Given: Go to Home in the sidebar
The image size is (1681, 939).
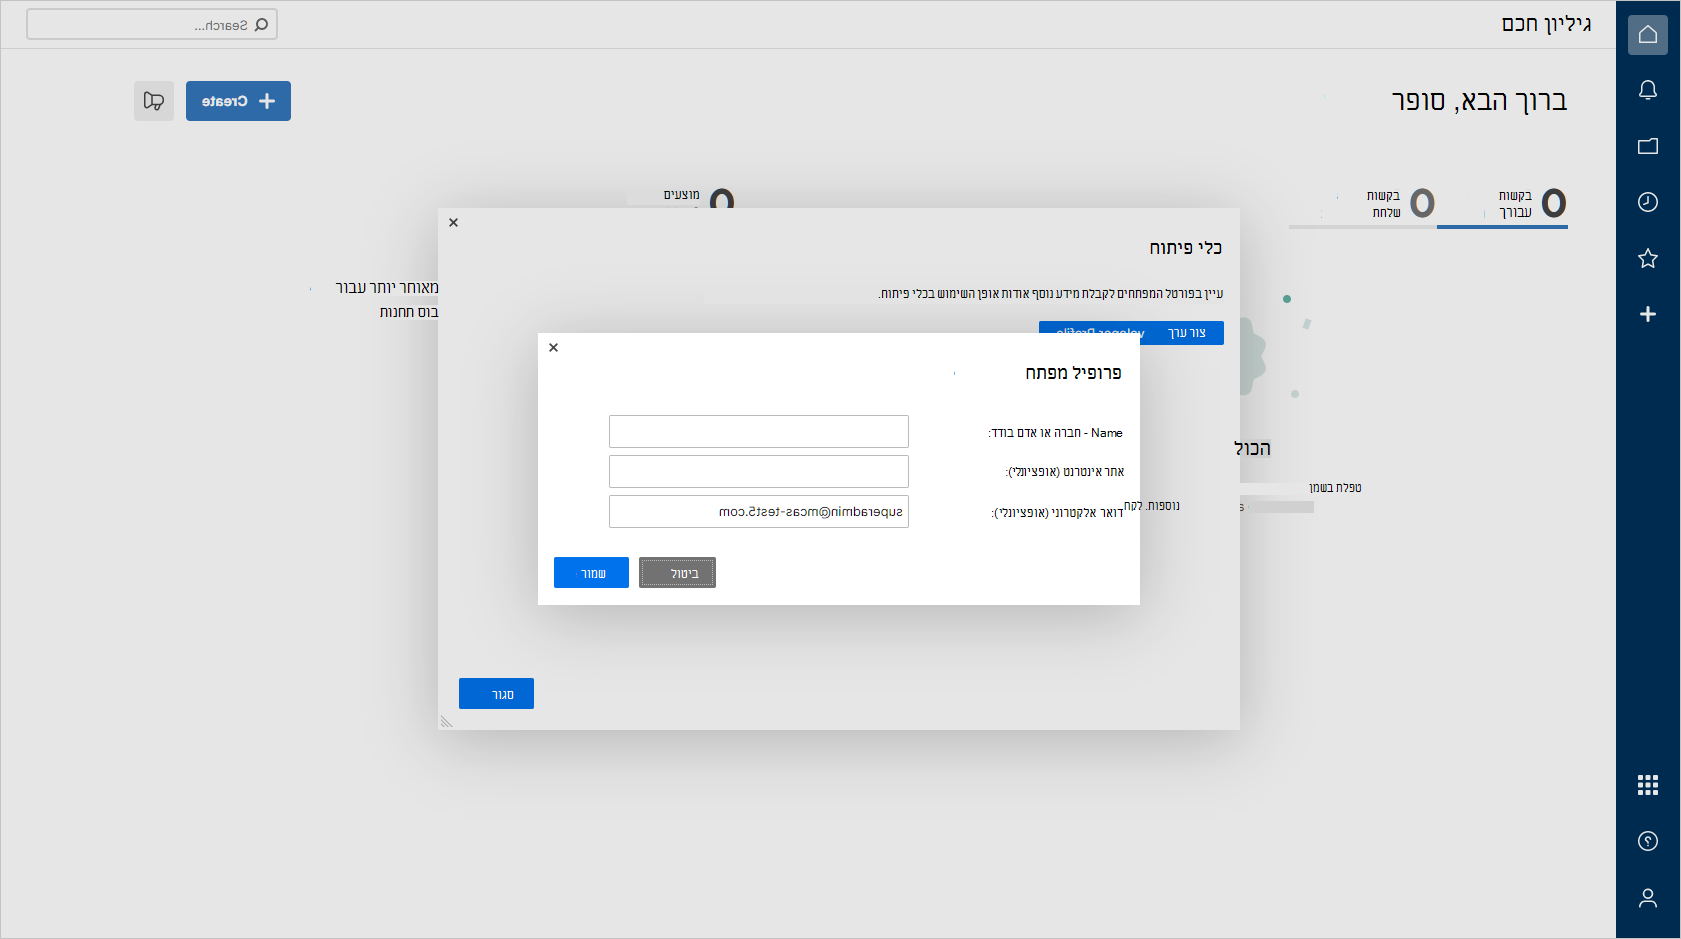Looking at the screenshot, I should (x=1648, y=35).
